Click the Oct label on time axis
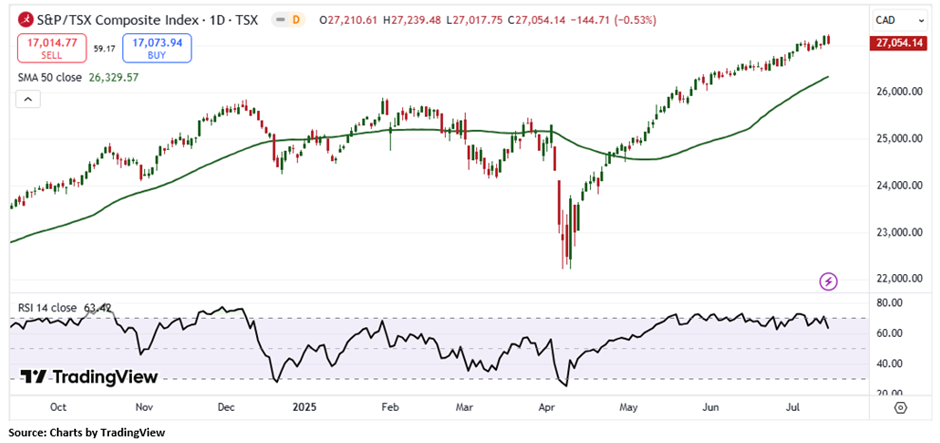 58,408
